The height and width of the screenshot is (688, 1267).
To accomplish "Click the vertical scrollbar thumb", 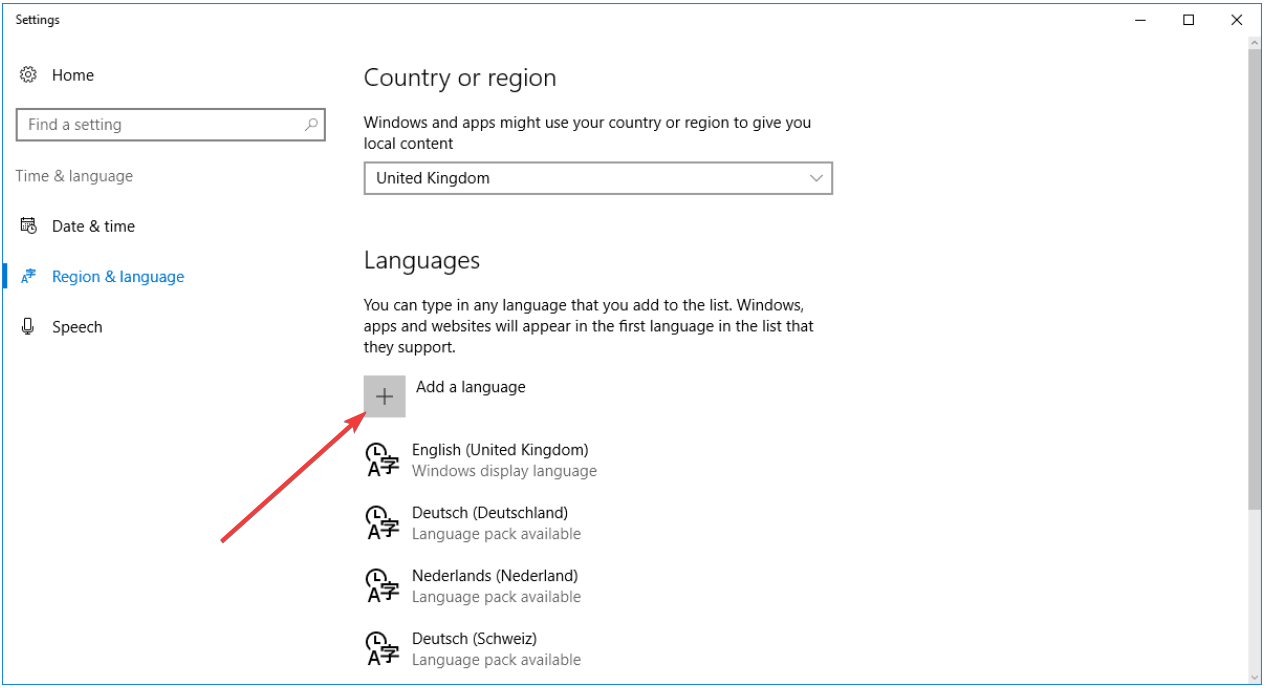I will [1255, 279].
